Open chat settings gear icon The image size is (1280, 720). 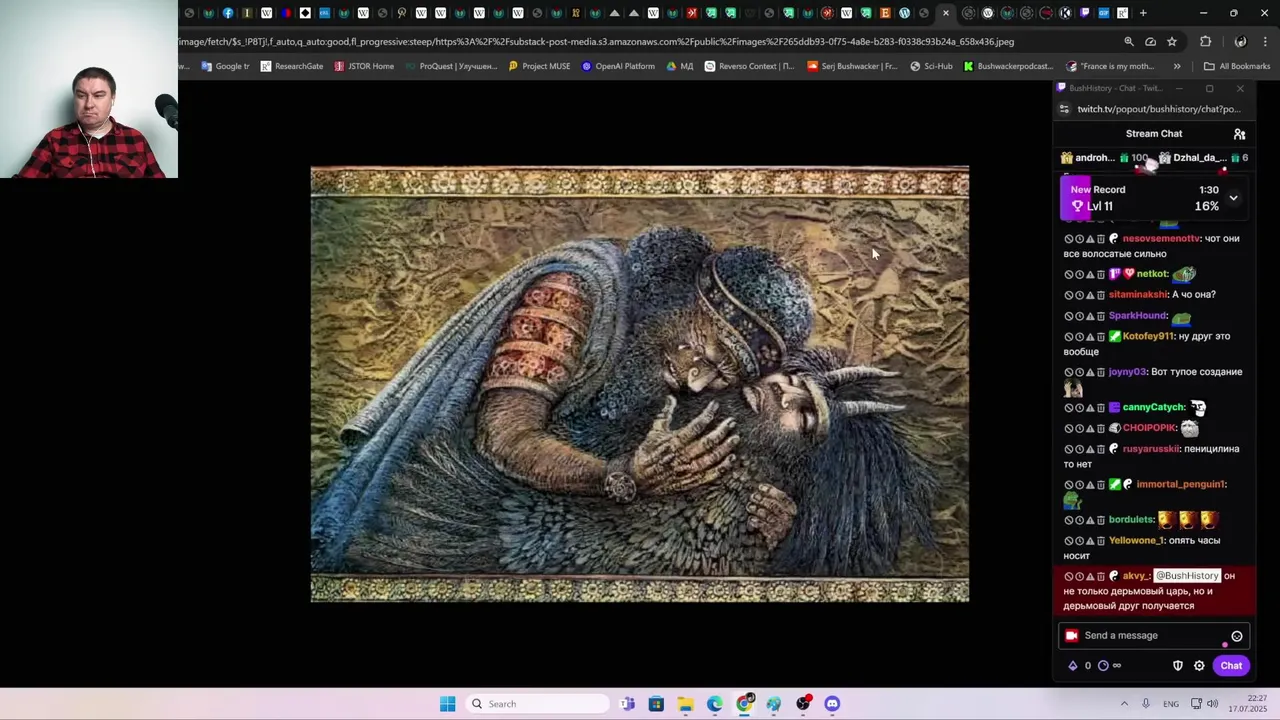pyautogui.click(x=1199, y=666)
